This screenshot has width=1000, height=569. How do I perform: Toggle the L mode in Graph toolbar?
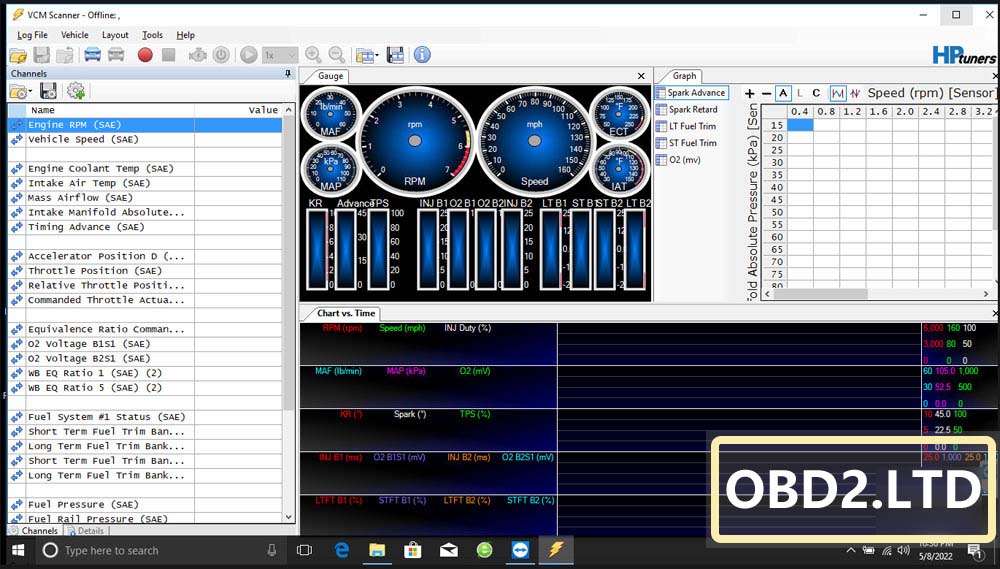pyautogui.click(x=800, y=93)
